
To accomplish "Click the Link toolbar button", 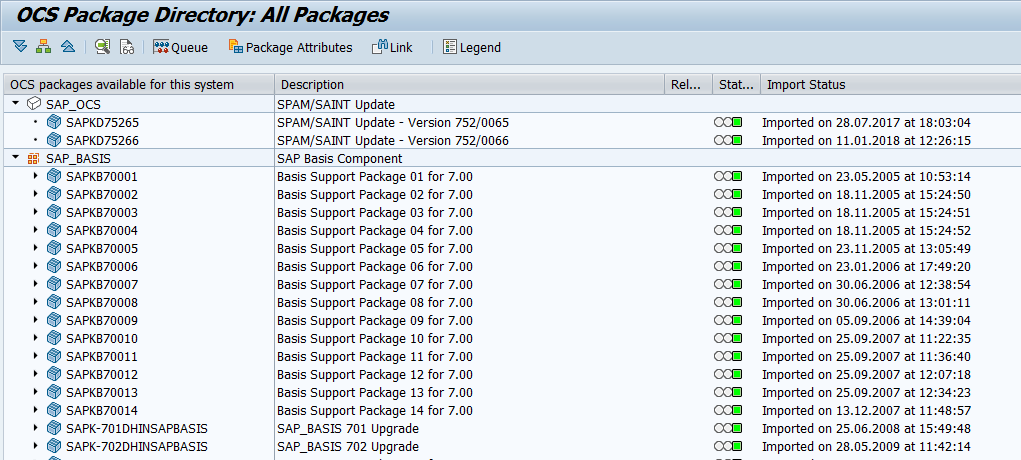I will pyautogui.click(x=392, y=48).
